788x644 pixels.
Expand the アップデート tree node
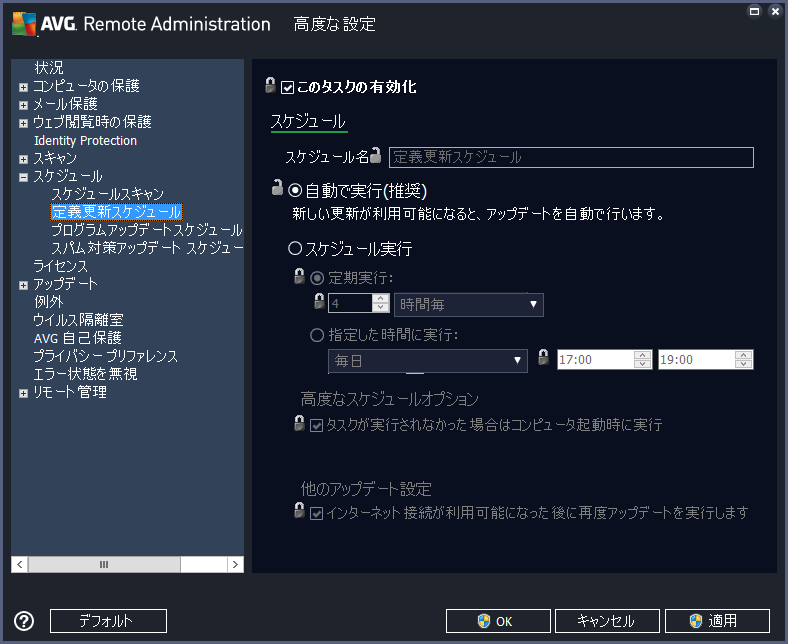pyautogui.click(x=23, y=286)
